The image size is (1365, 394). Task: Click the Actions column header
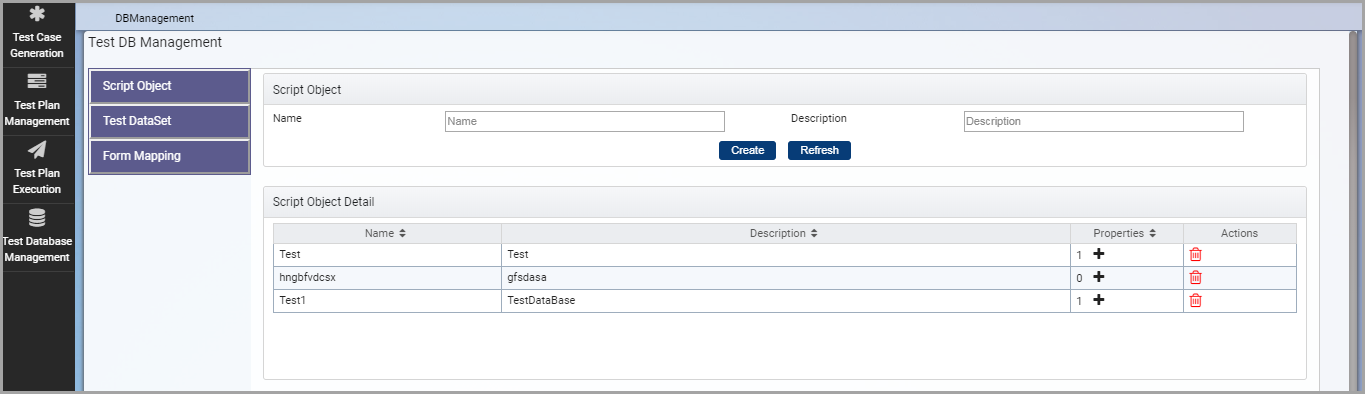1239,233
